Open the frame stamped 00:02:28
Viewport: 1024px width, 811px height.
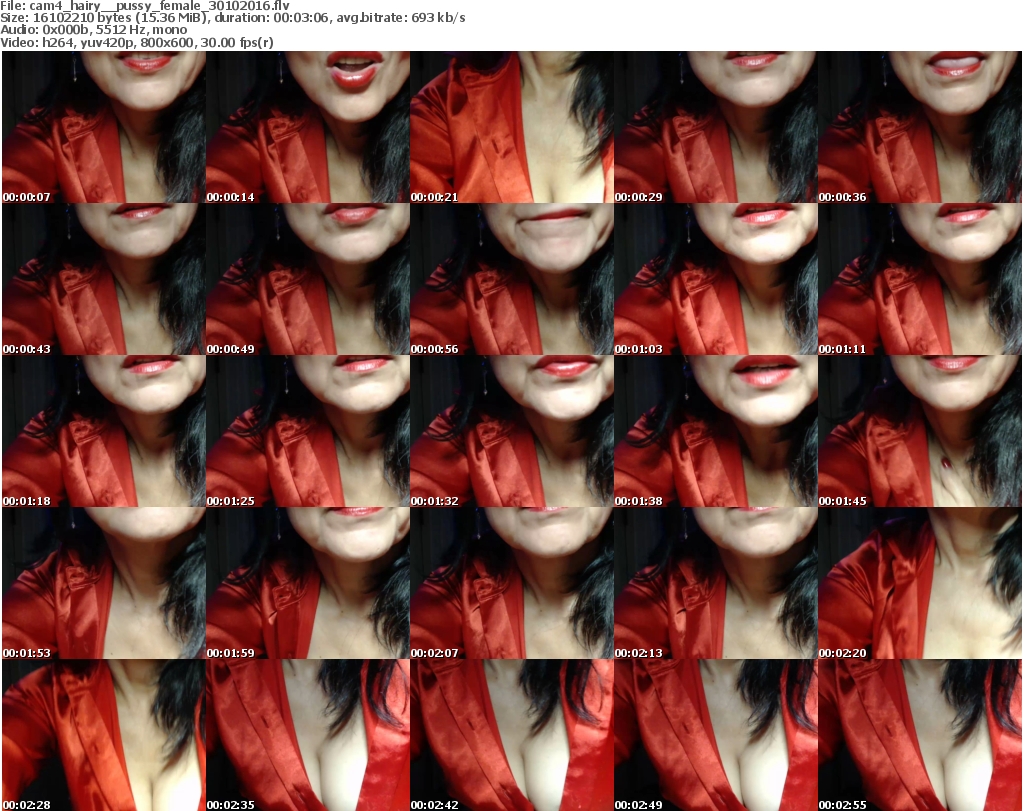104,736
